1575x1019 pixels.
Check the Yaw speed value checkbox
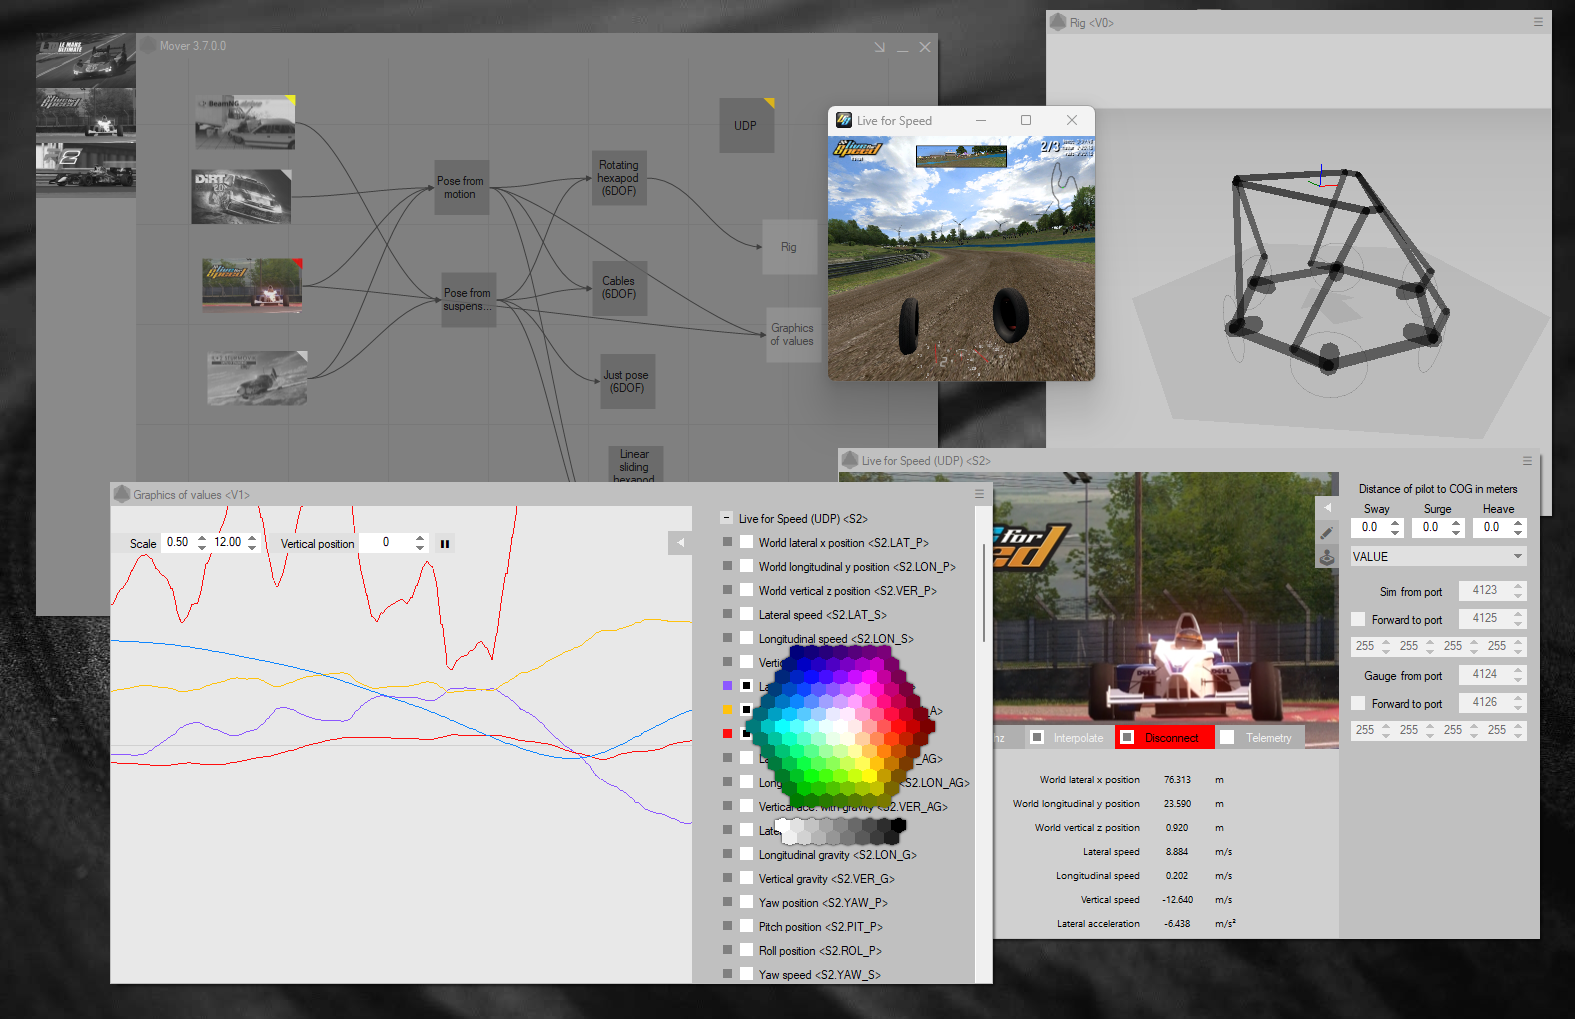(x=746, y=974)
